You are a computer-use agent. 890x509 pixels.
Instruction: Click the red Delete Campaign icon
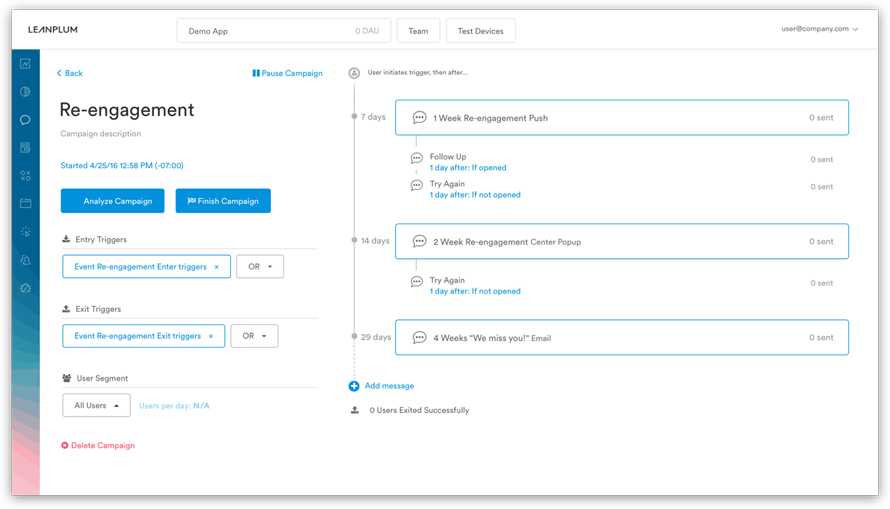[x=65, y=446]
